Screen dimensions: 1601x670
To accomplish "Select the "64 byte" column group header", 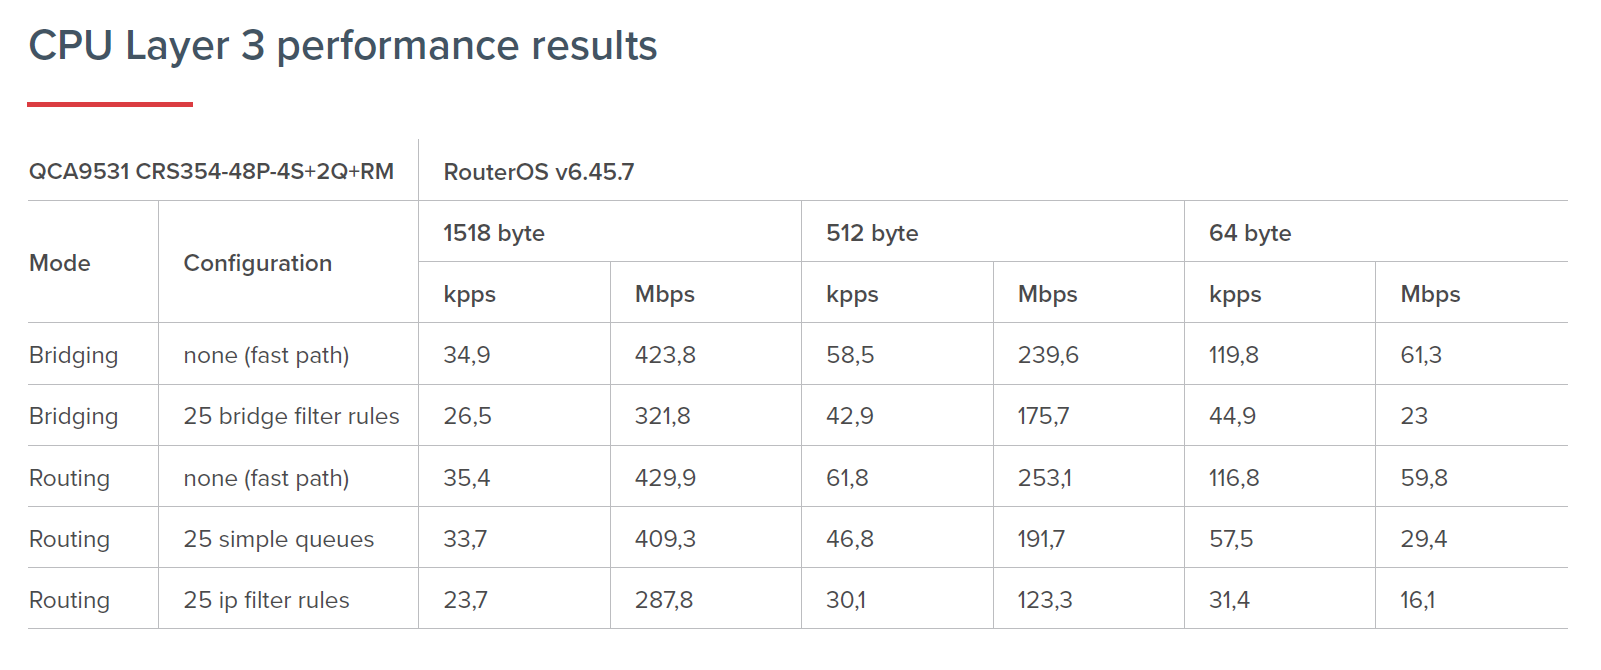I will tap(1250, 233).
